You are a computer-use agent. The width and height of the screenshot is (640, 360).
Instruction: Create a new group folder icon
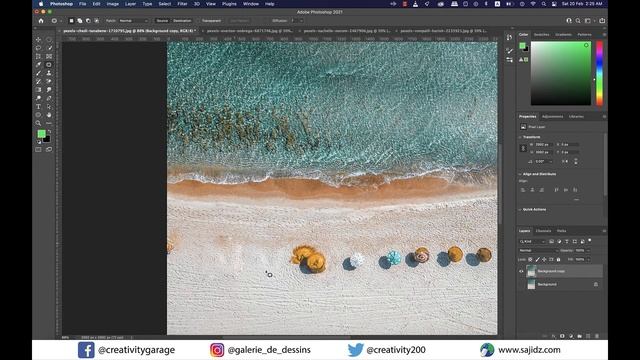point(579,336)
